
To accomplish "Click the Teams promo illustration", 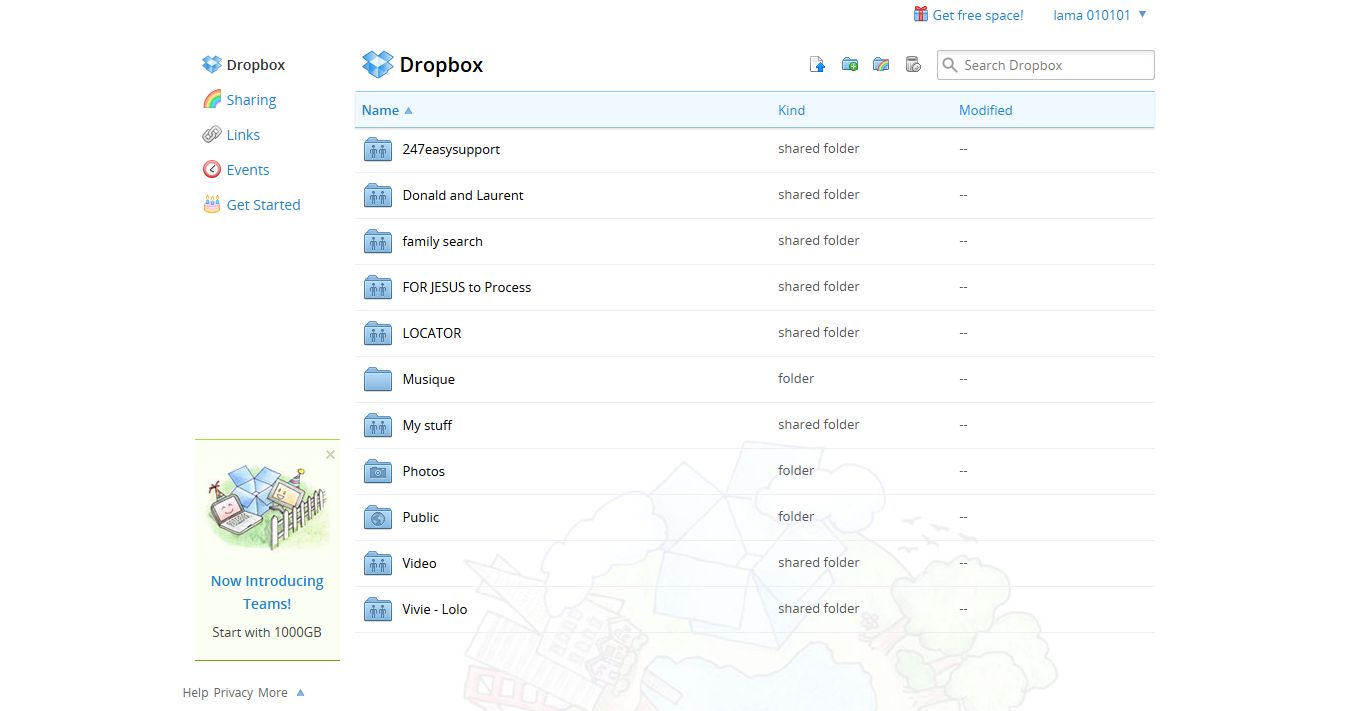I will 267,507.
